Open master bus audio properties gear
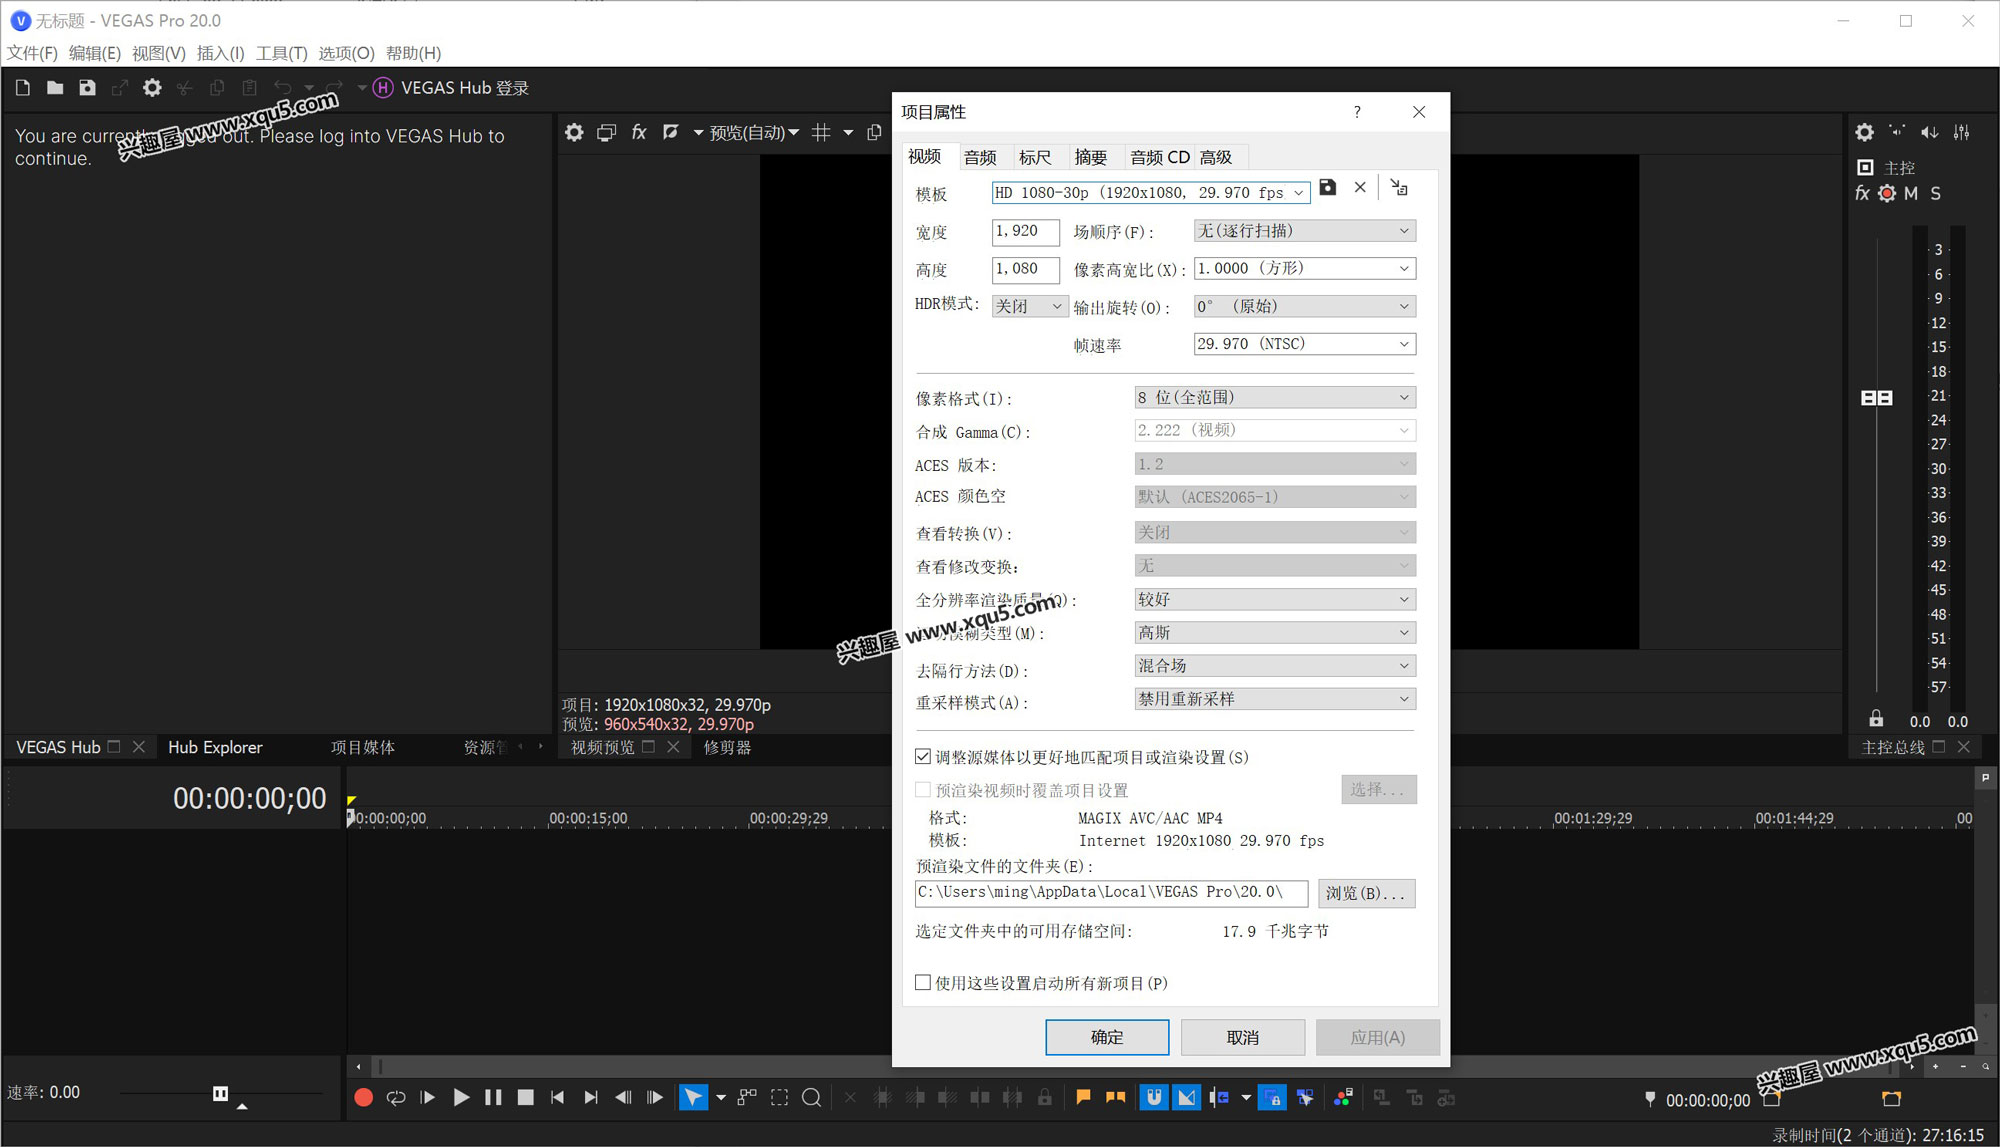Screen dimensions: 2000x1147 tap(1865, 132)
